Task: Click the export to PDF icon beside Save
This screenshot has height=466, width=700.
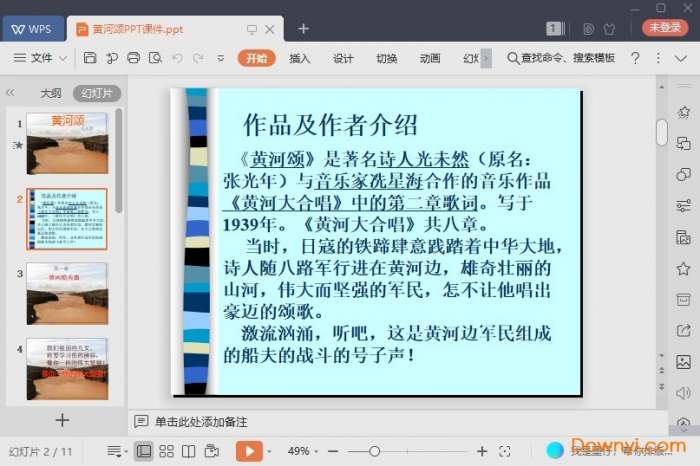Action: pyautogui.click(x=112, y=58)
